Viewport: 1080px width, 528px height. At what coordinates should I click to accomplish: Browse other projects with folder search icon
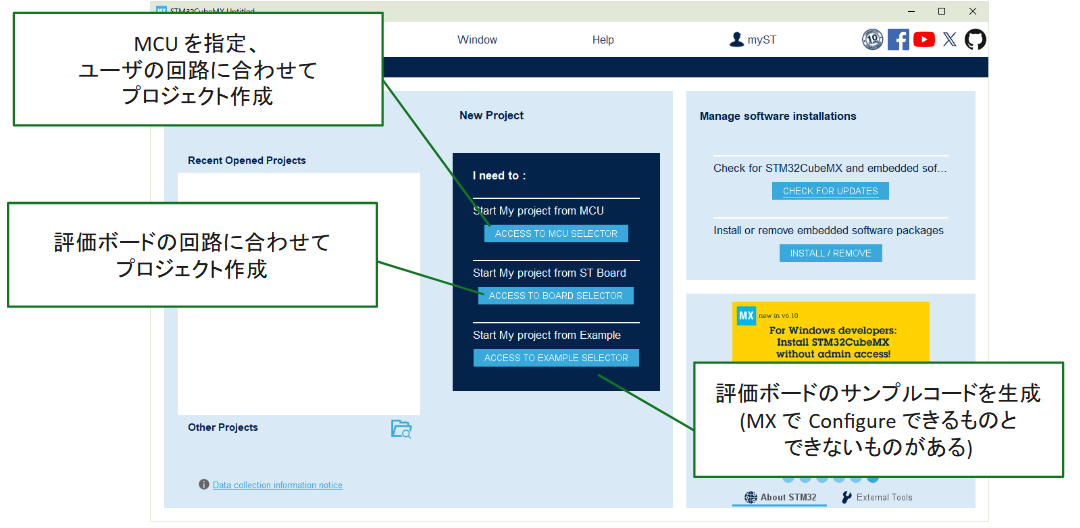[401, 429]
